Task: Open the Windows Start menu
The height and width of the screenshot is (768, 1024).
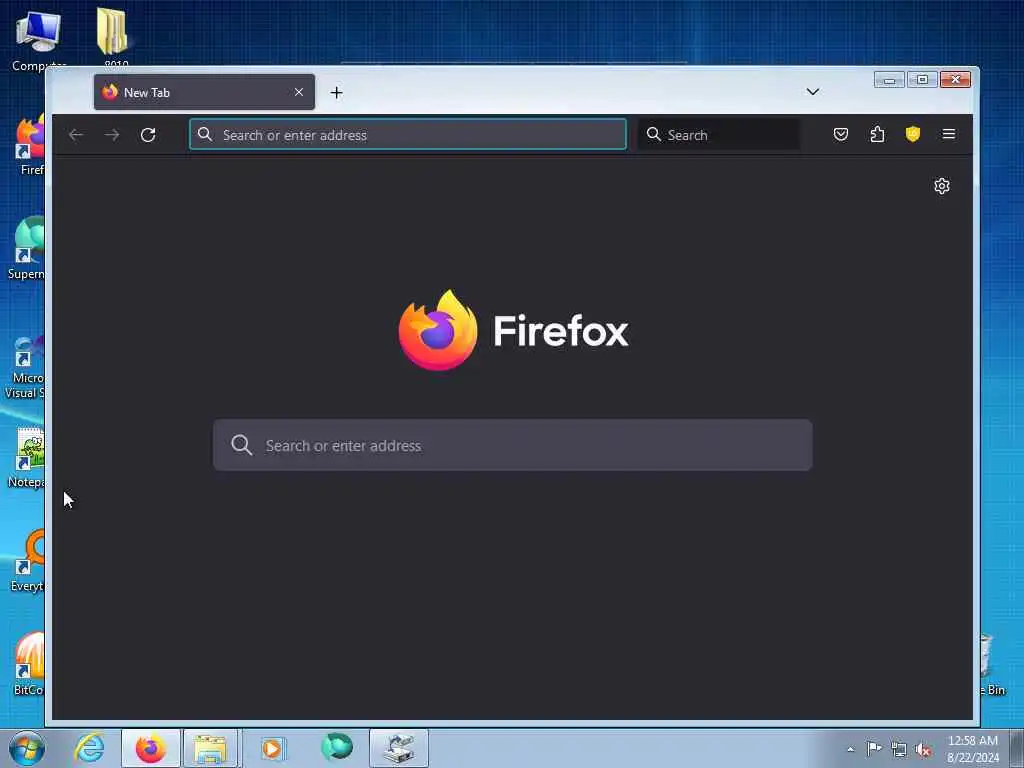Action: click(x=27, y=748)
